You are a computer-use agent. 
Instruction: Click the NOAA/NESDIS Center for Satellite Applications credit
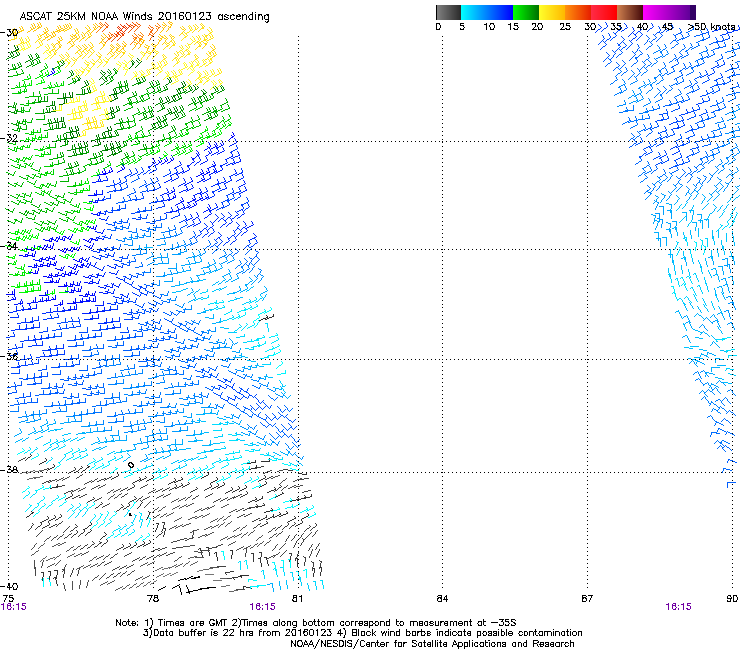(x=432, y=644)
